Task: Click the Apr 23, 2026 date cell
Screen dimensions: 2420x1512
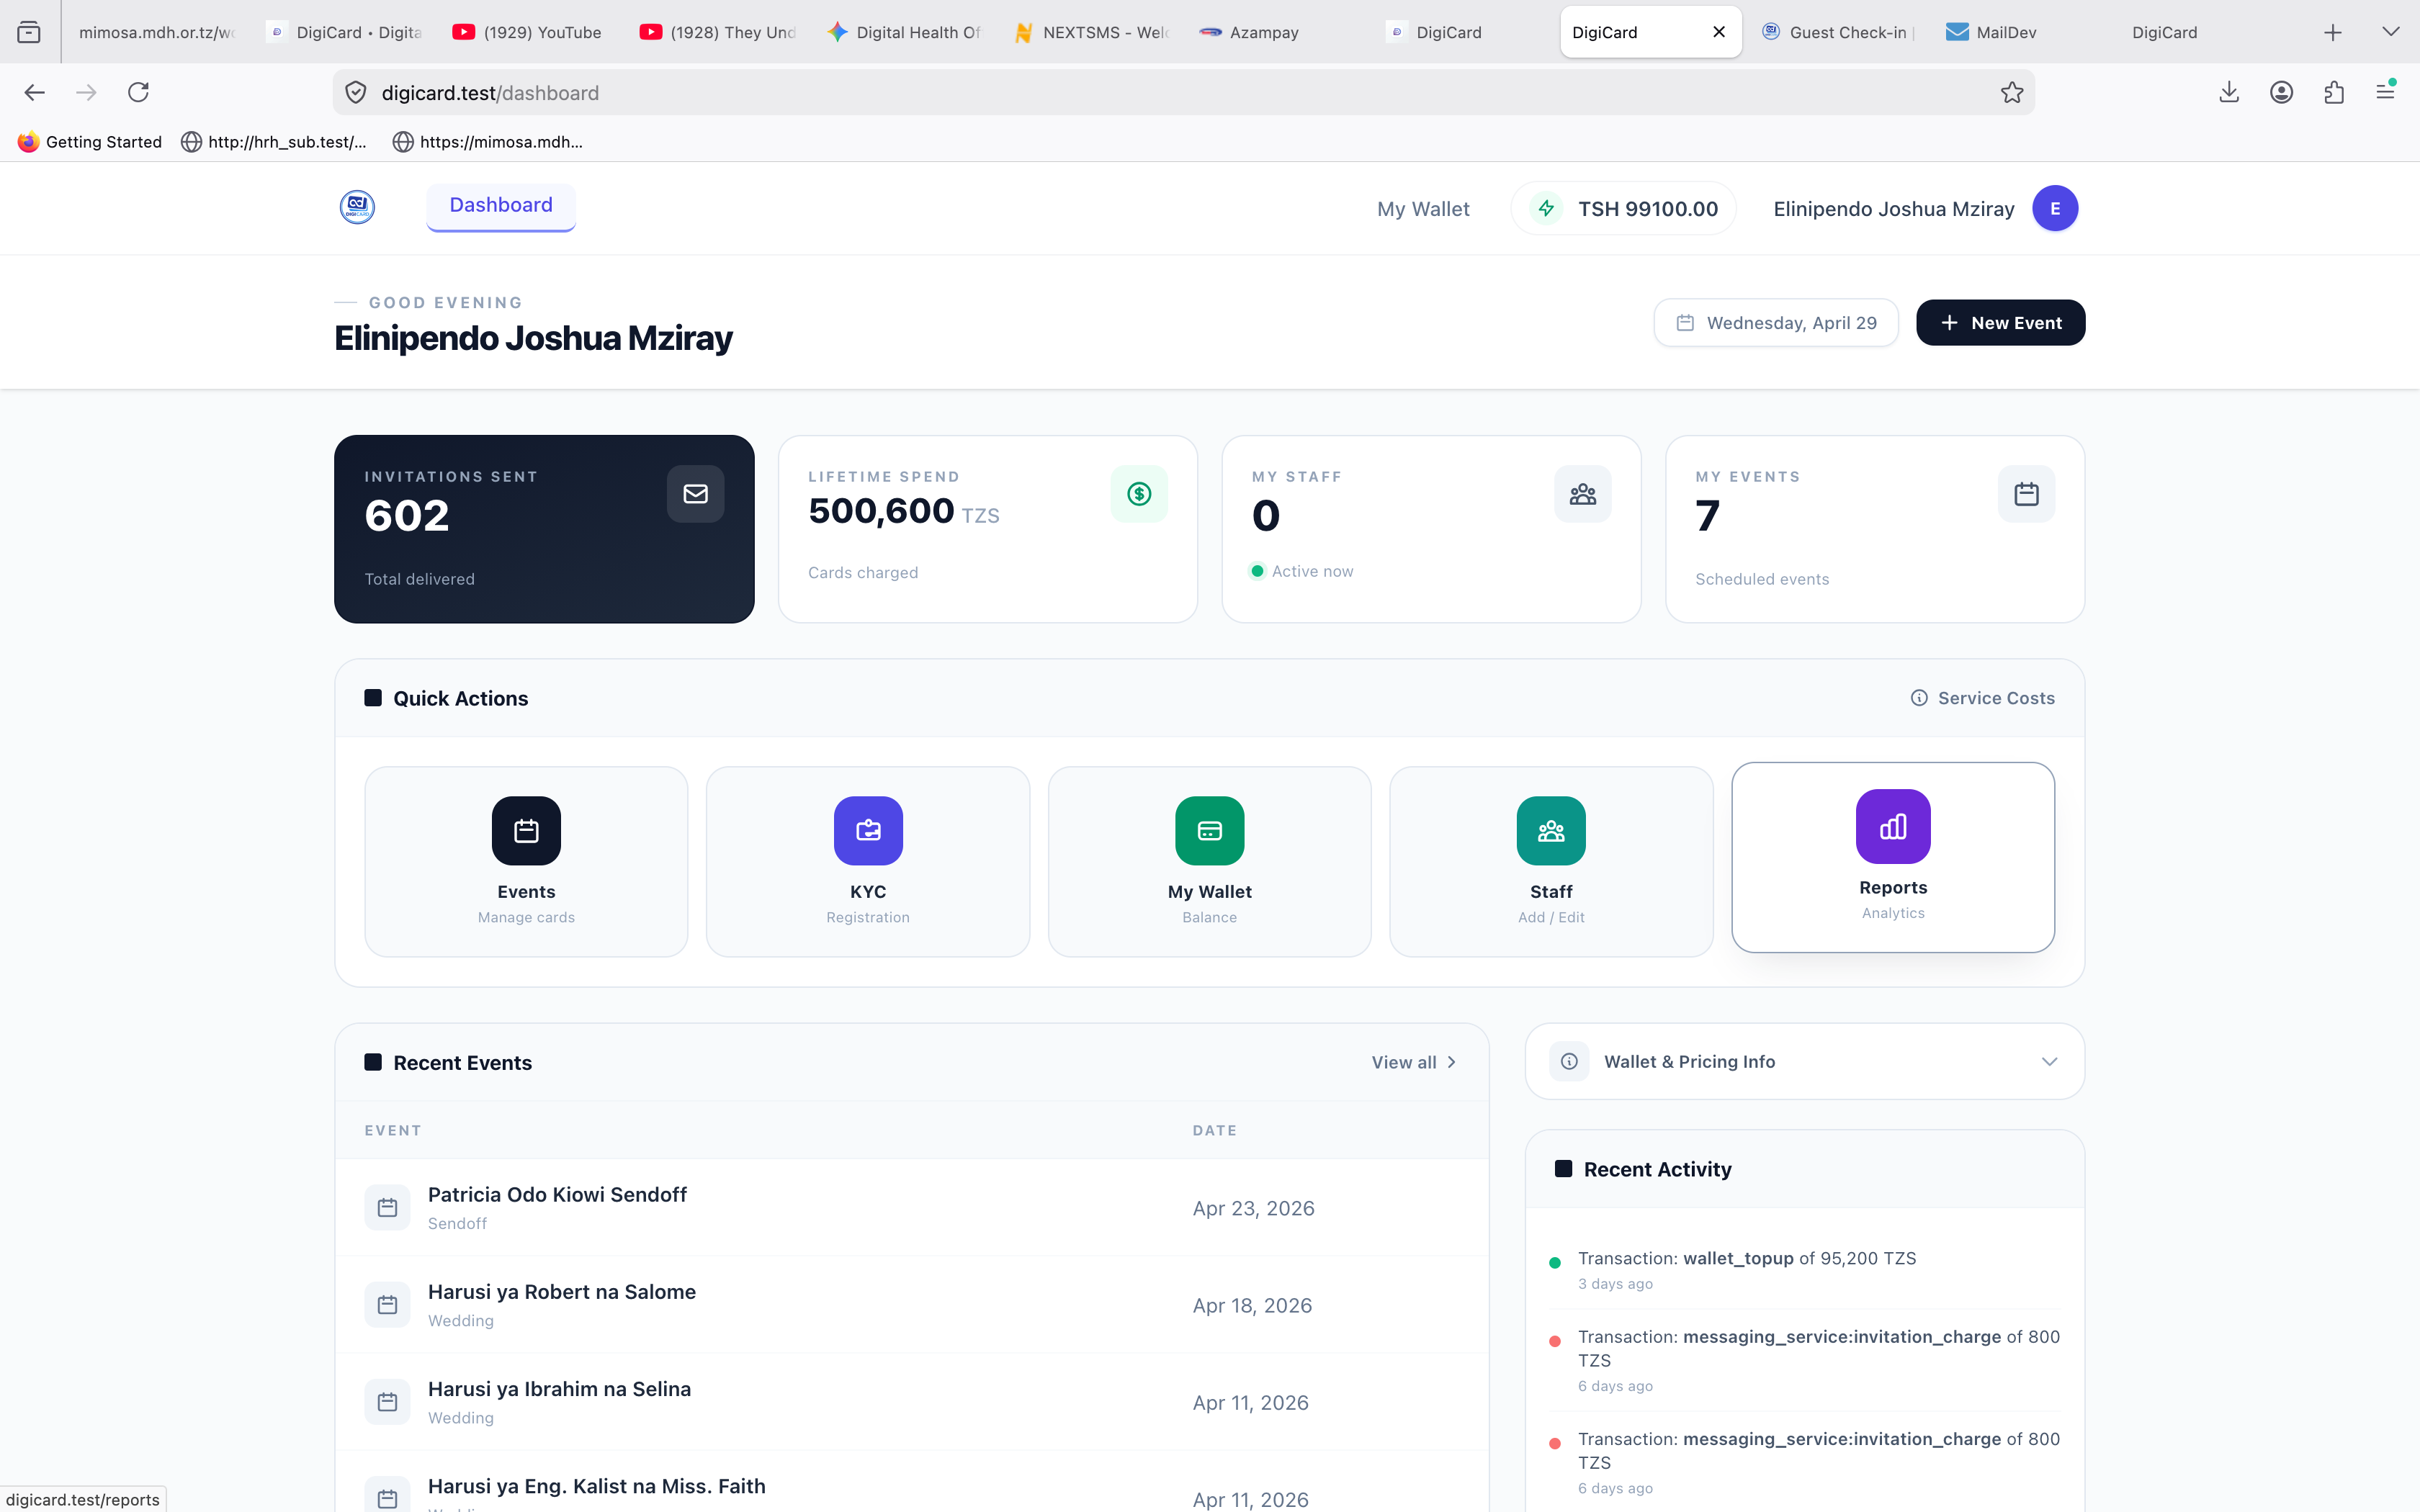Action: tap(1253, 1208)
